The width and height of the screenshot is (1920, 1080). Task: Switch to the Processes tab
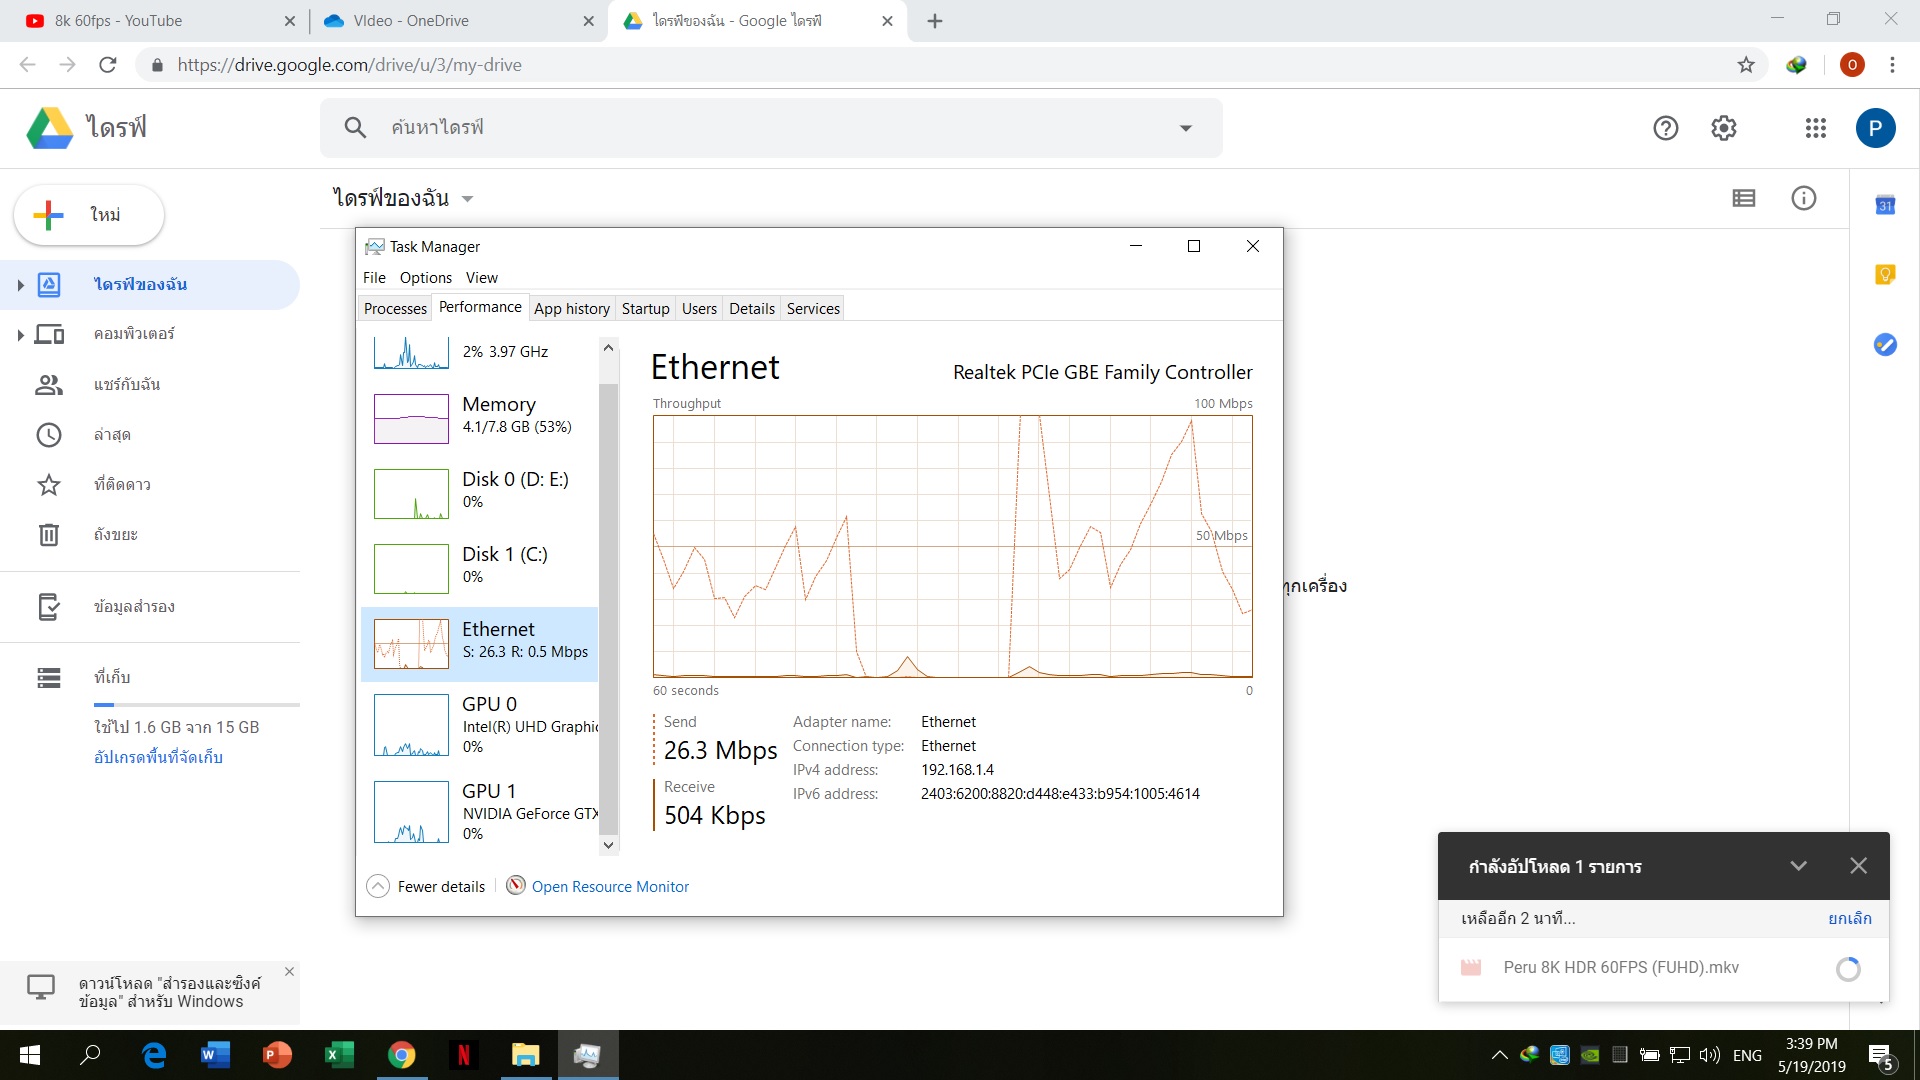click(395, 308)
